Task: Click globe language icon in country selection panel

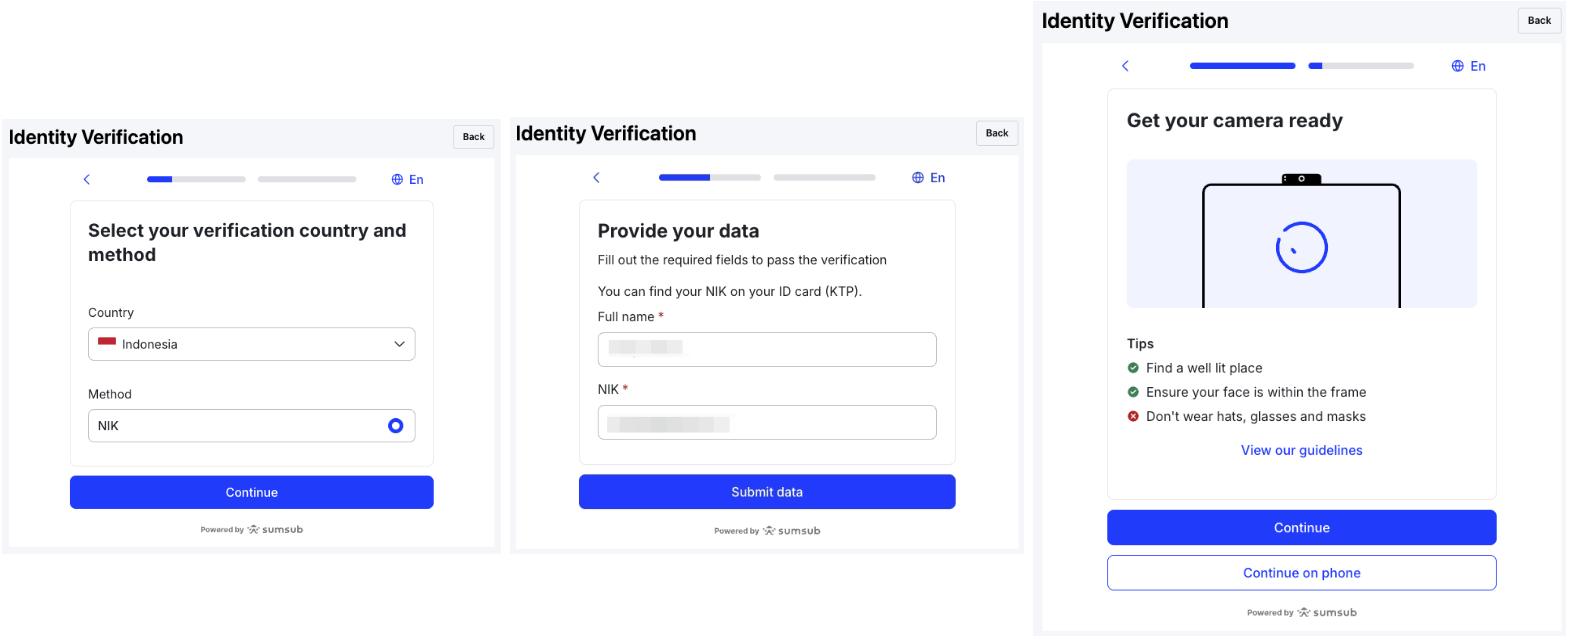Action: pos(397,180)
